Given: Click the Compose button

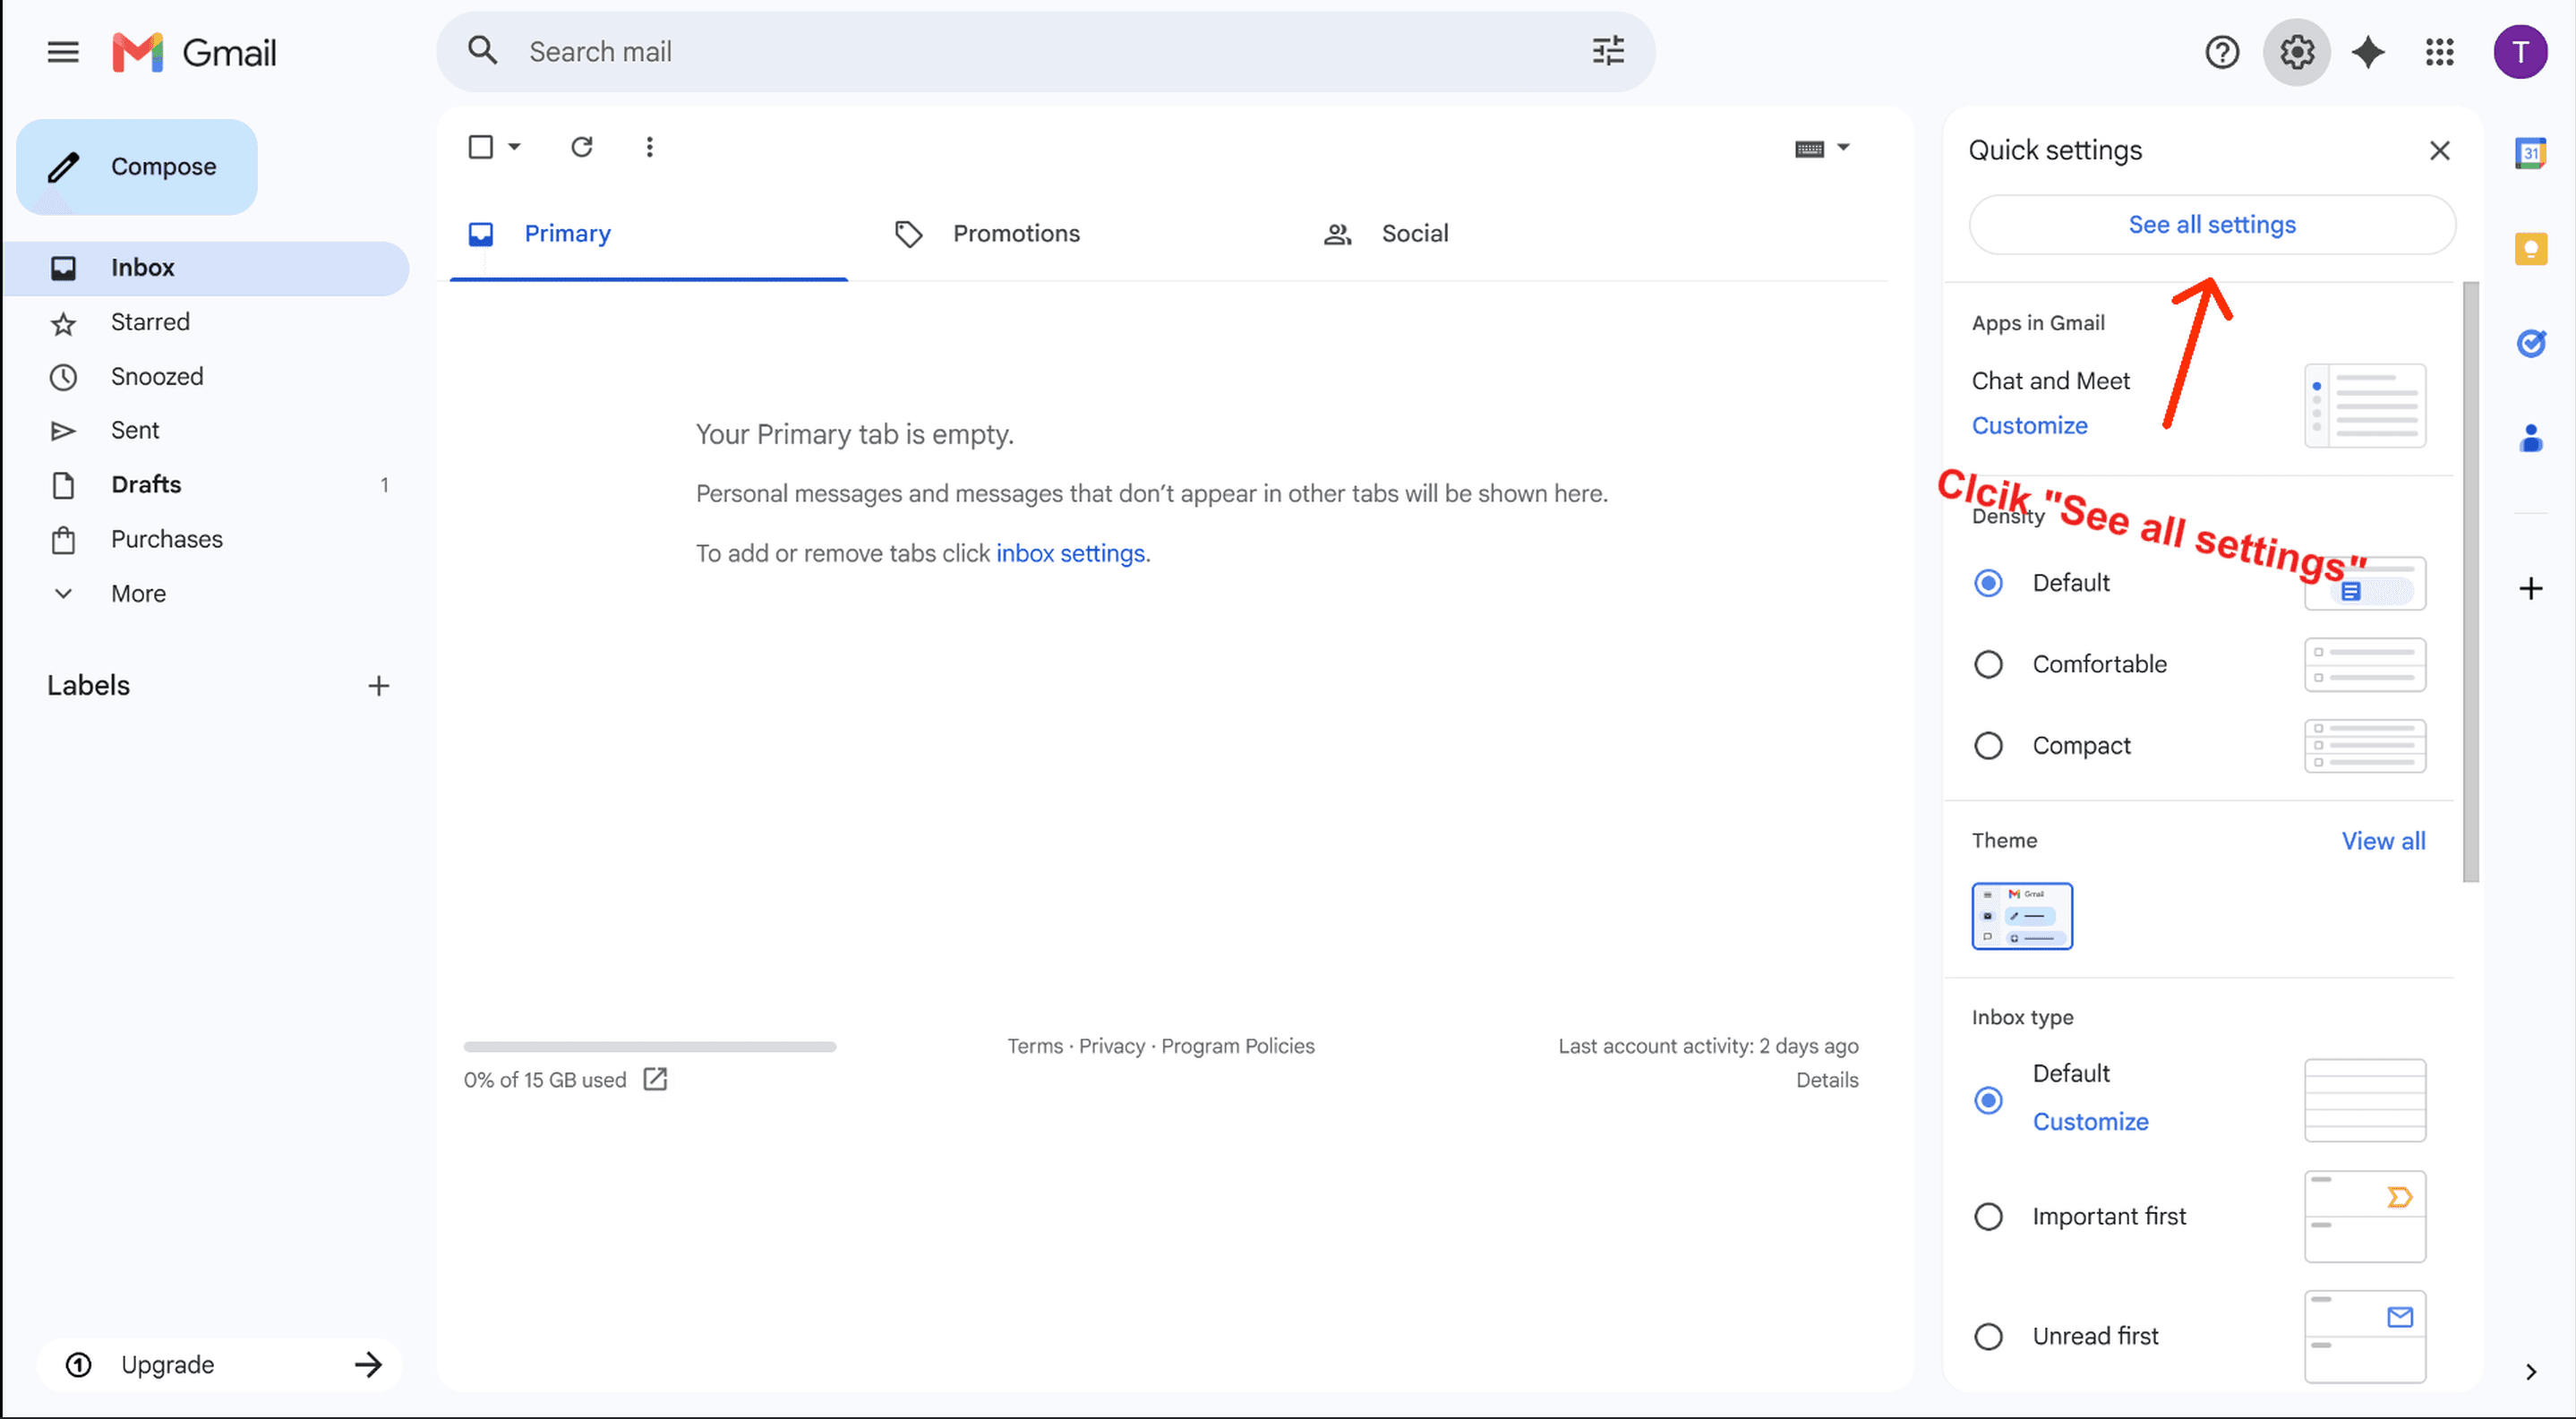Looking at the screenshot, I should click(x=137, y=167).
